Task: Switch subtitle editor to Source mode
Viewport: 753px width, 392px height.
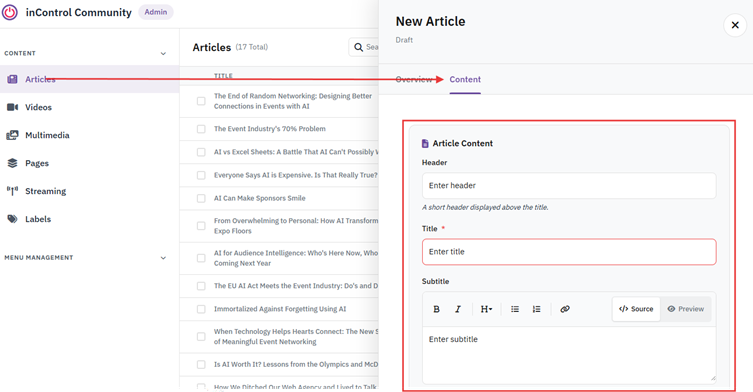Action: (636, 309)
